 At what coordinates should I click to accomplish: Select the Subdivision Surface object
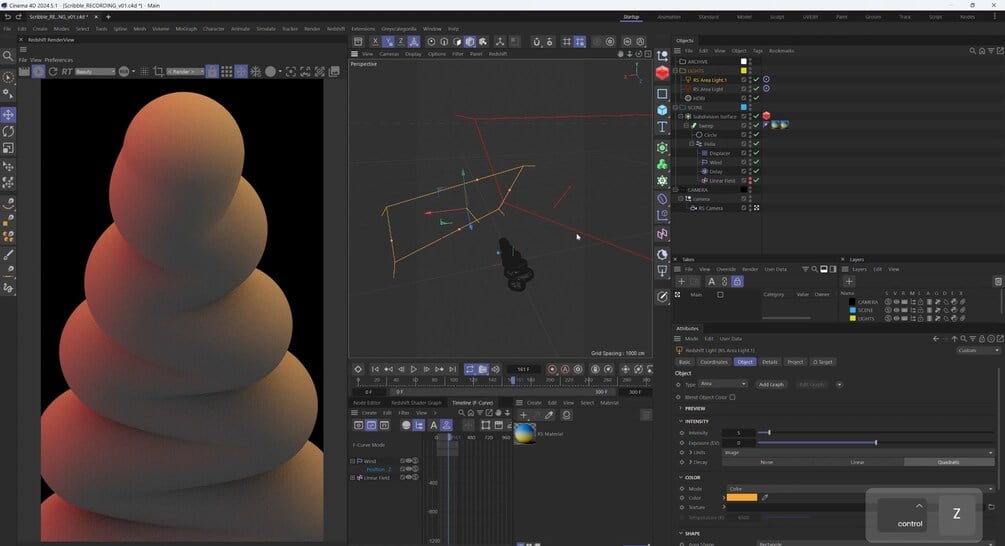[715, 117]
